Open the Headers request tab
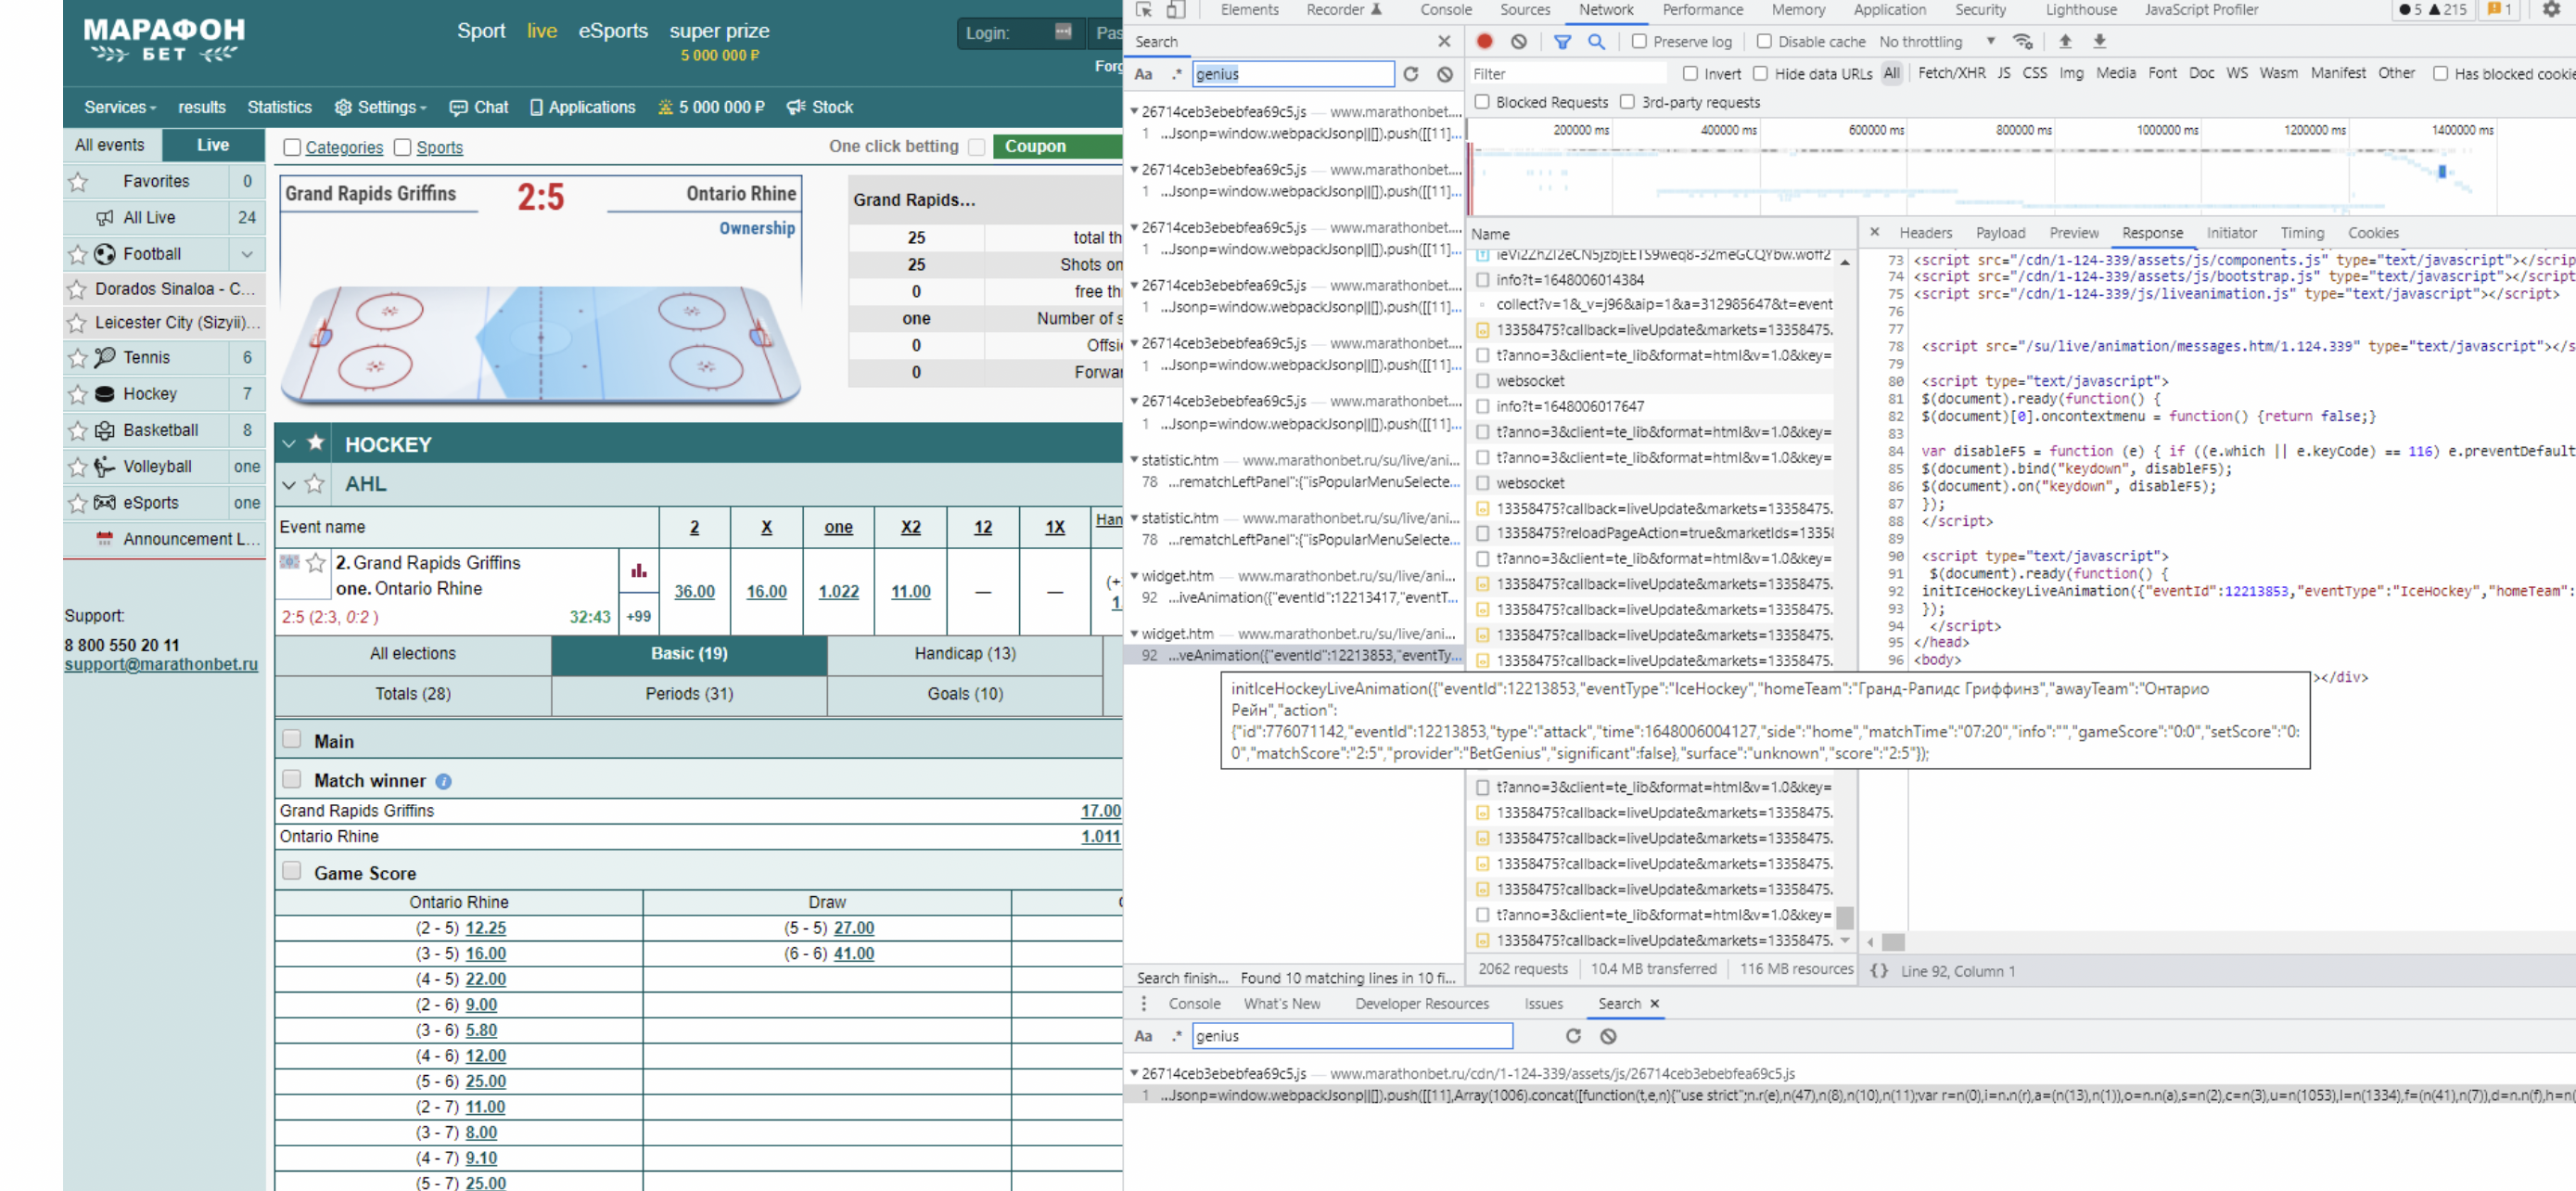This screenshot has width=2576, height=1191. tap(1925, 233)
